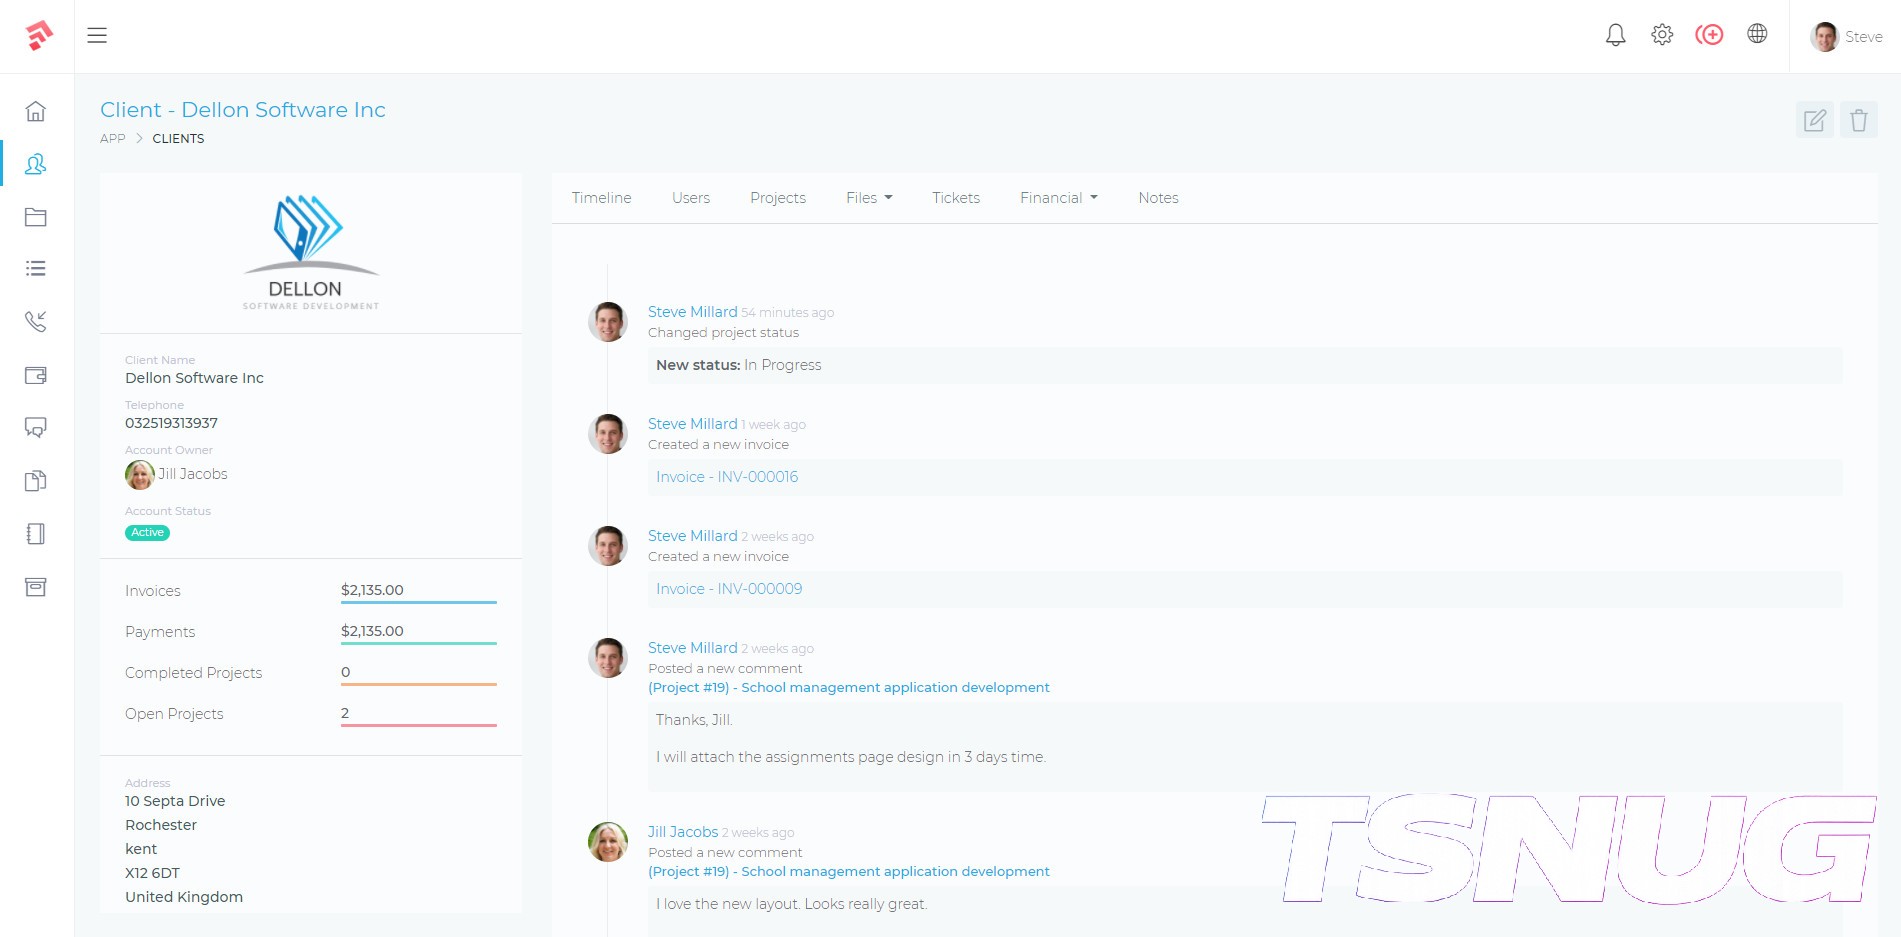
Task: Open the Steve user profile menu
Action: coord(1846,37)
